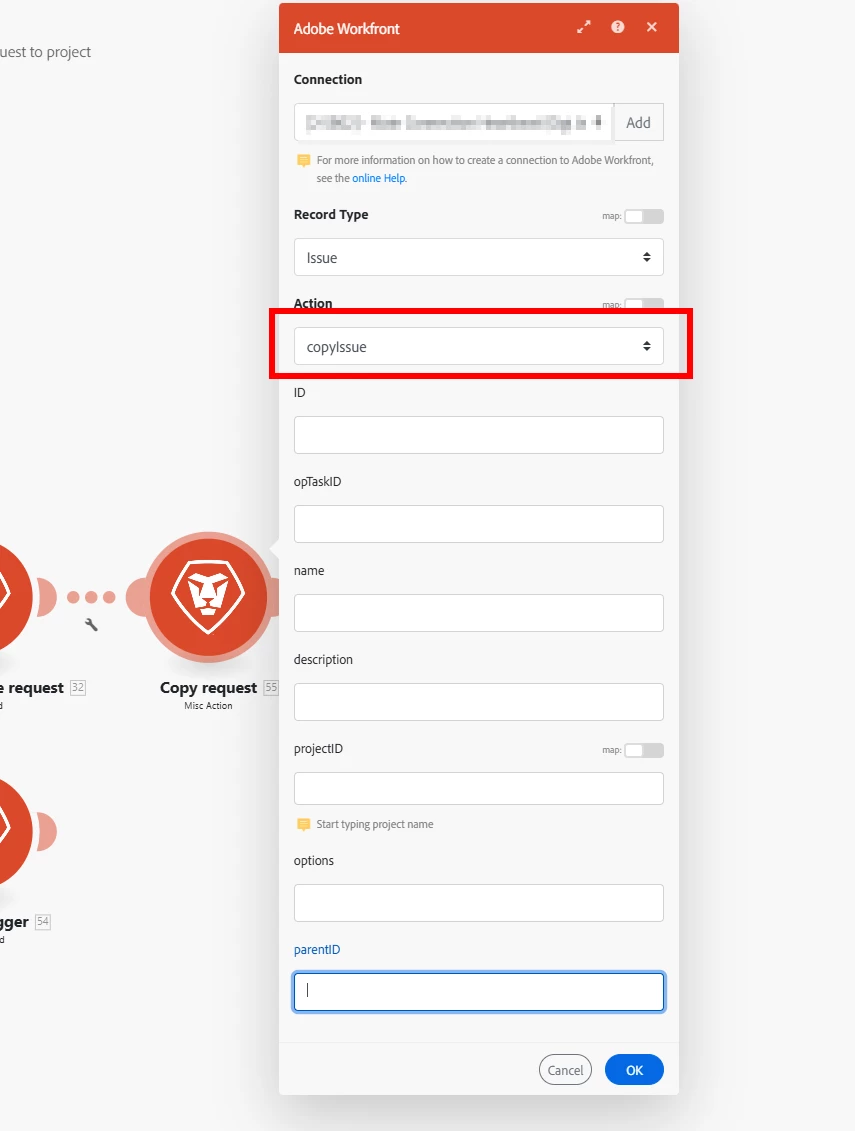This screenshot has width=855, height=1131.
Task: Focus the projectID input field
Action: [x=478, y=788]
